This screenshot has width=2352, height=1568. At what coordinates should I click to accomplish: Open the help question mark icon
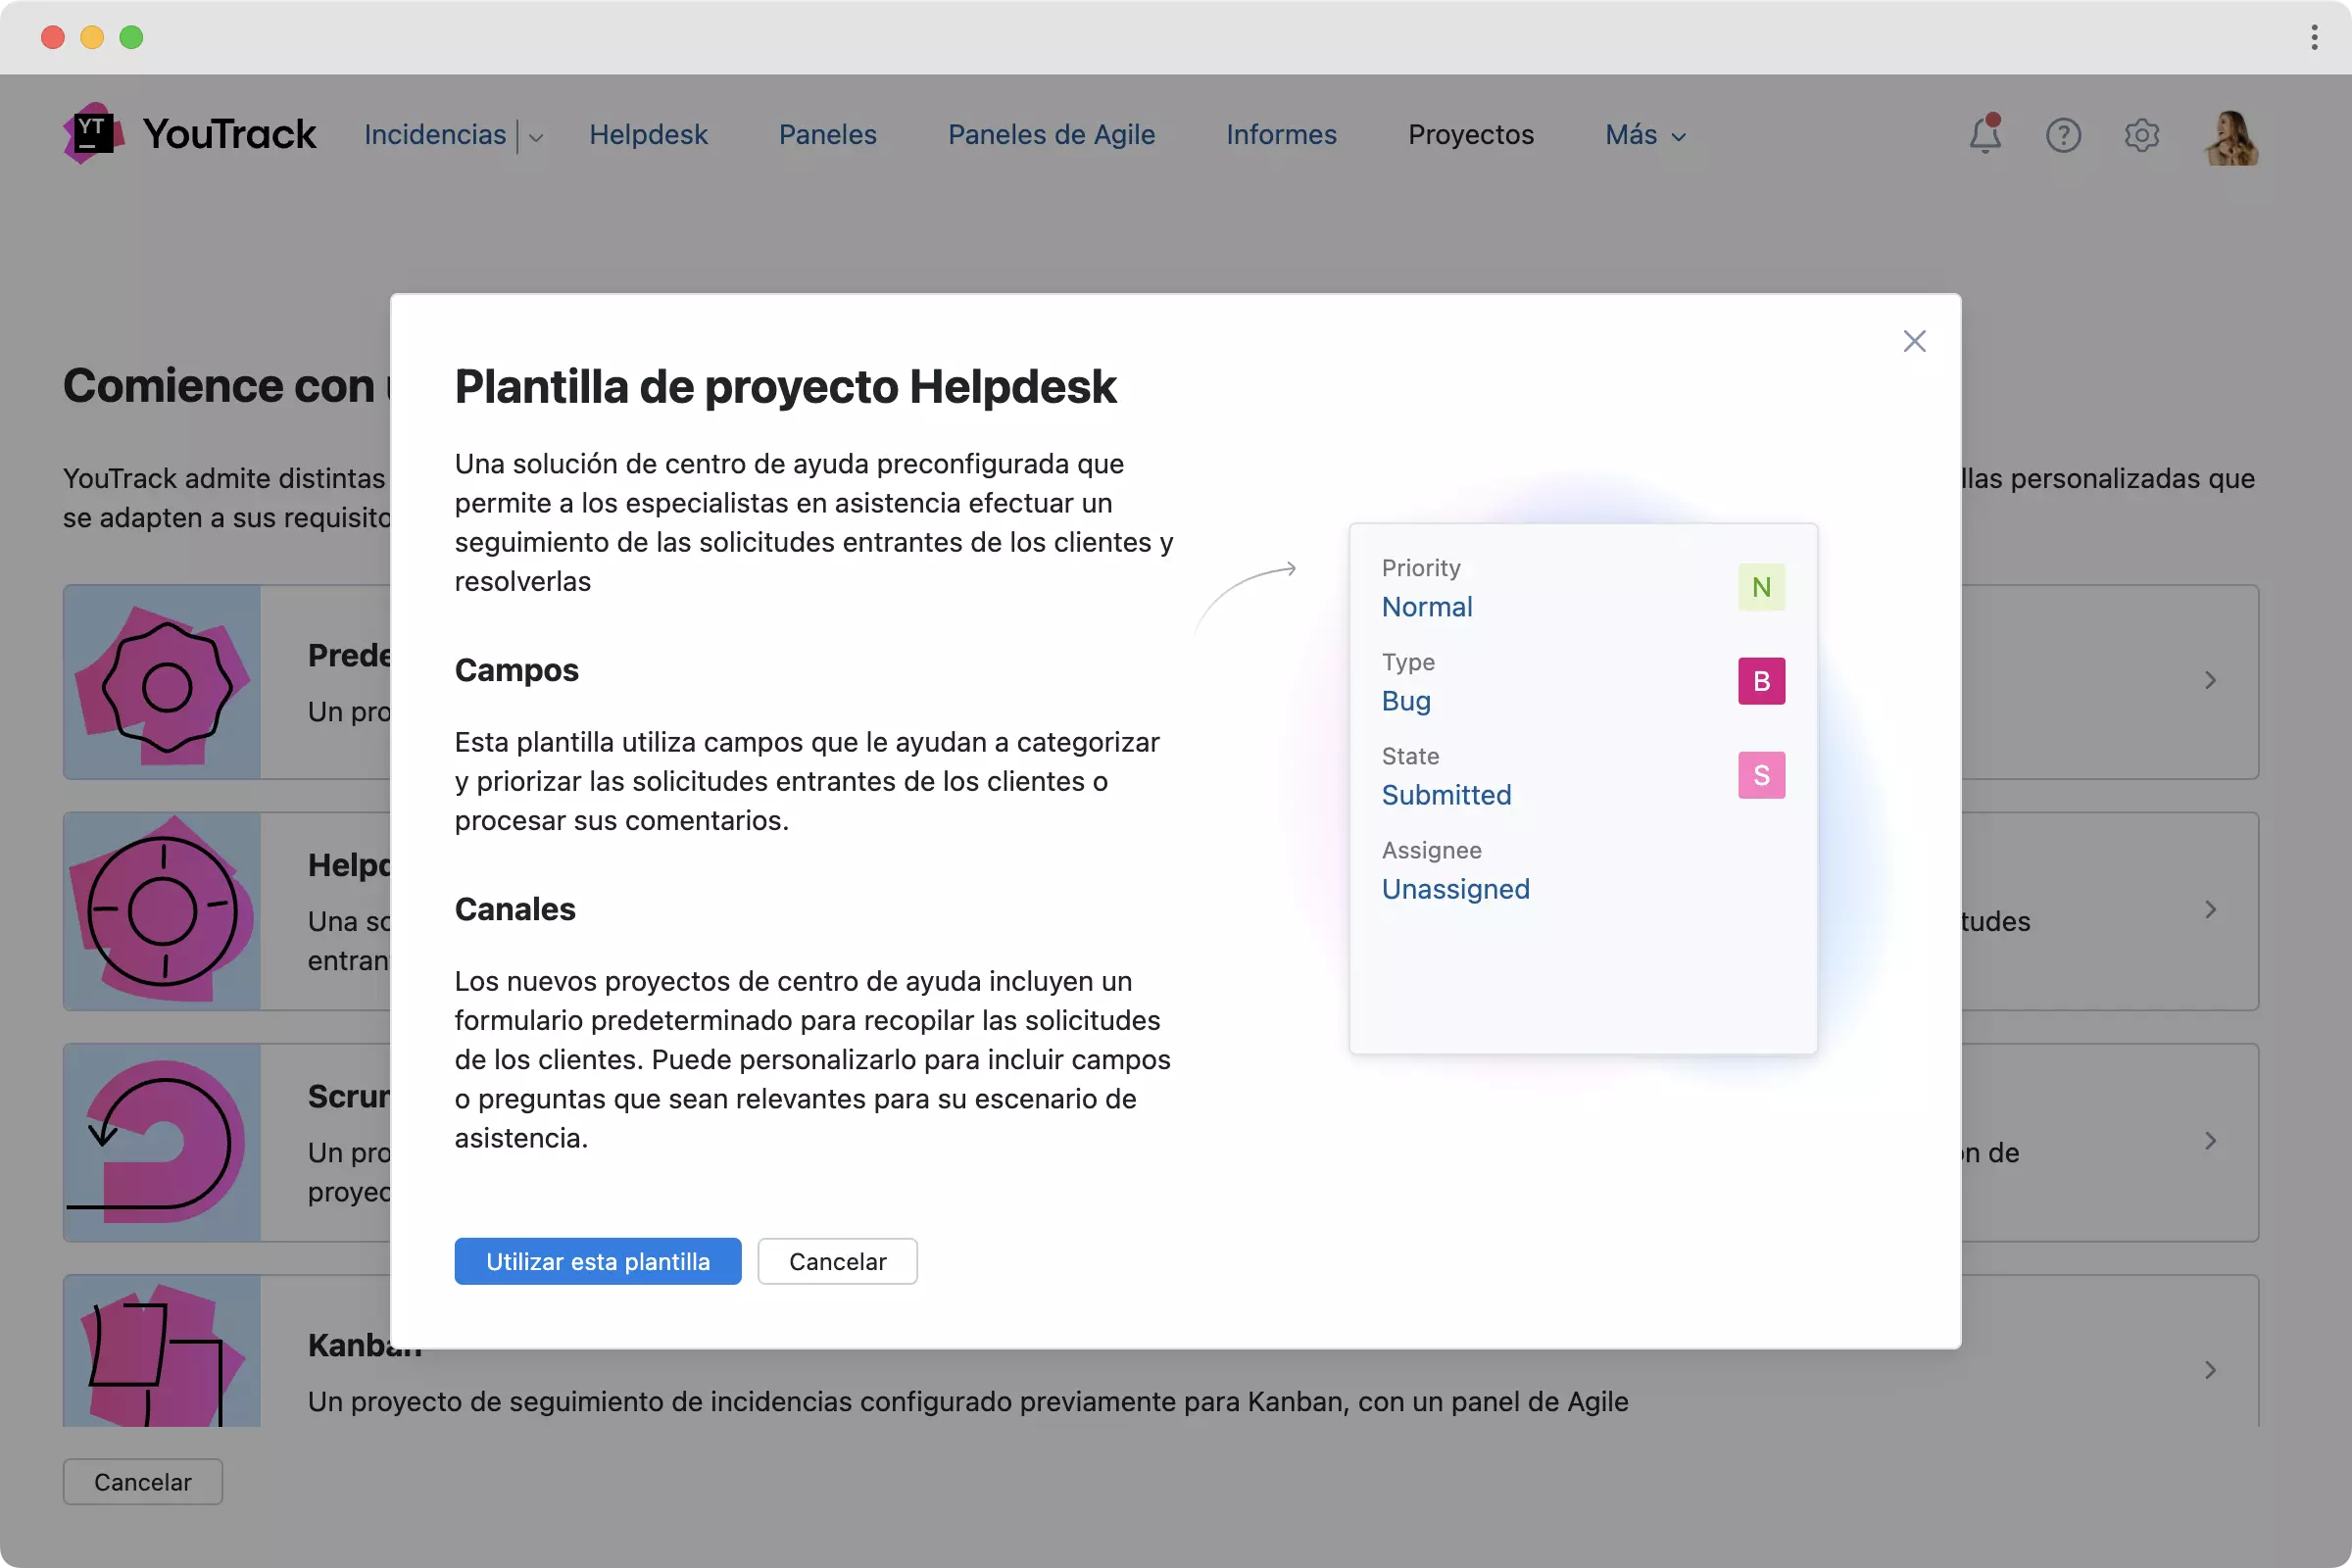coord(2063,134)
